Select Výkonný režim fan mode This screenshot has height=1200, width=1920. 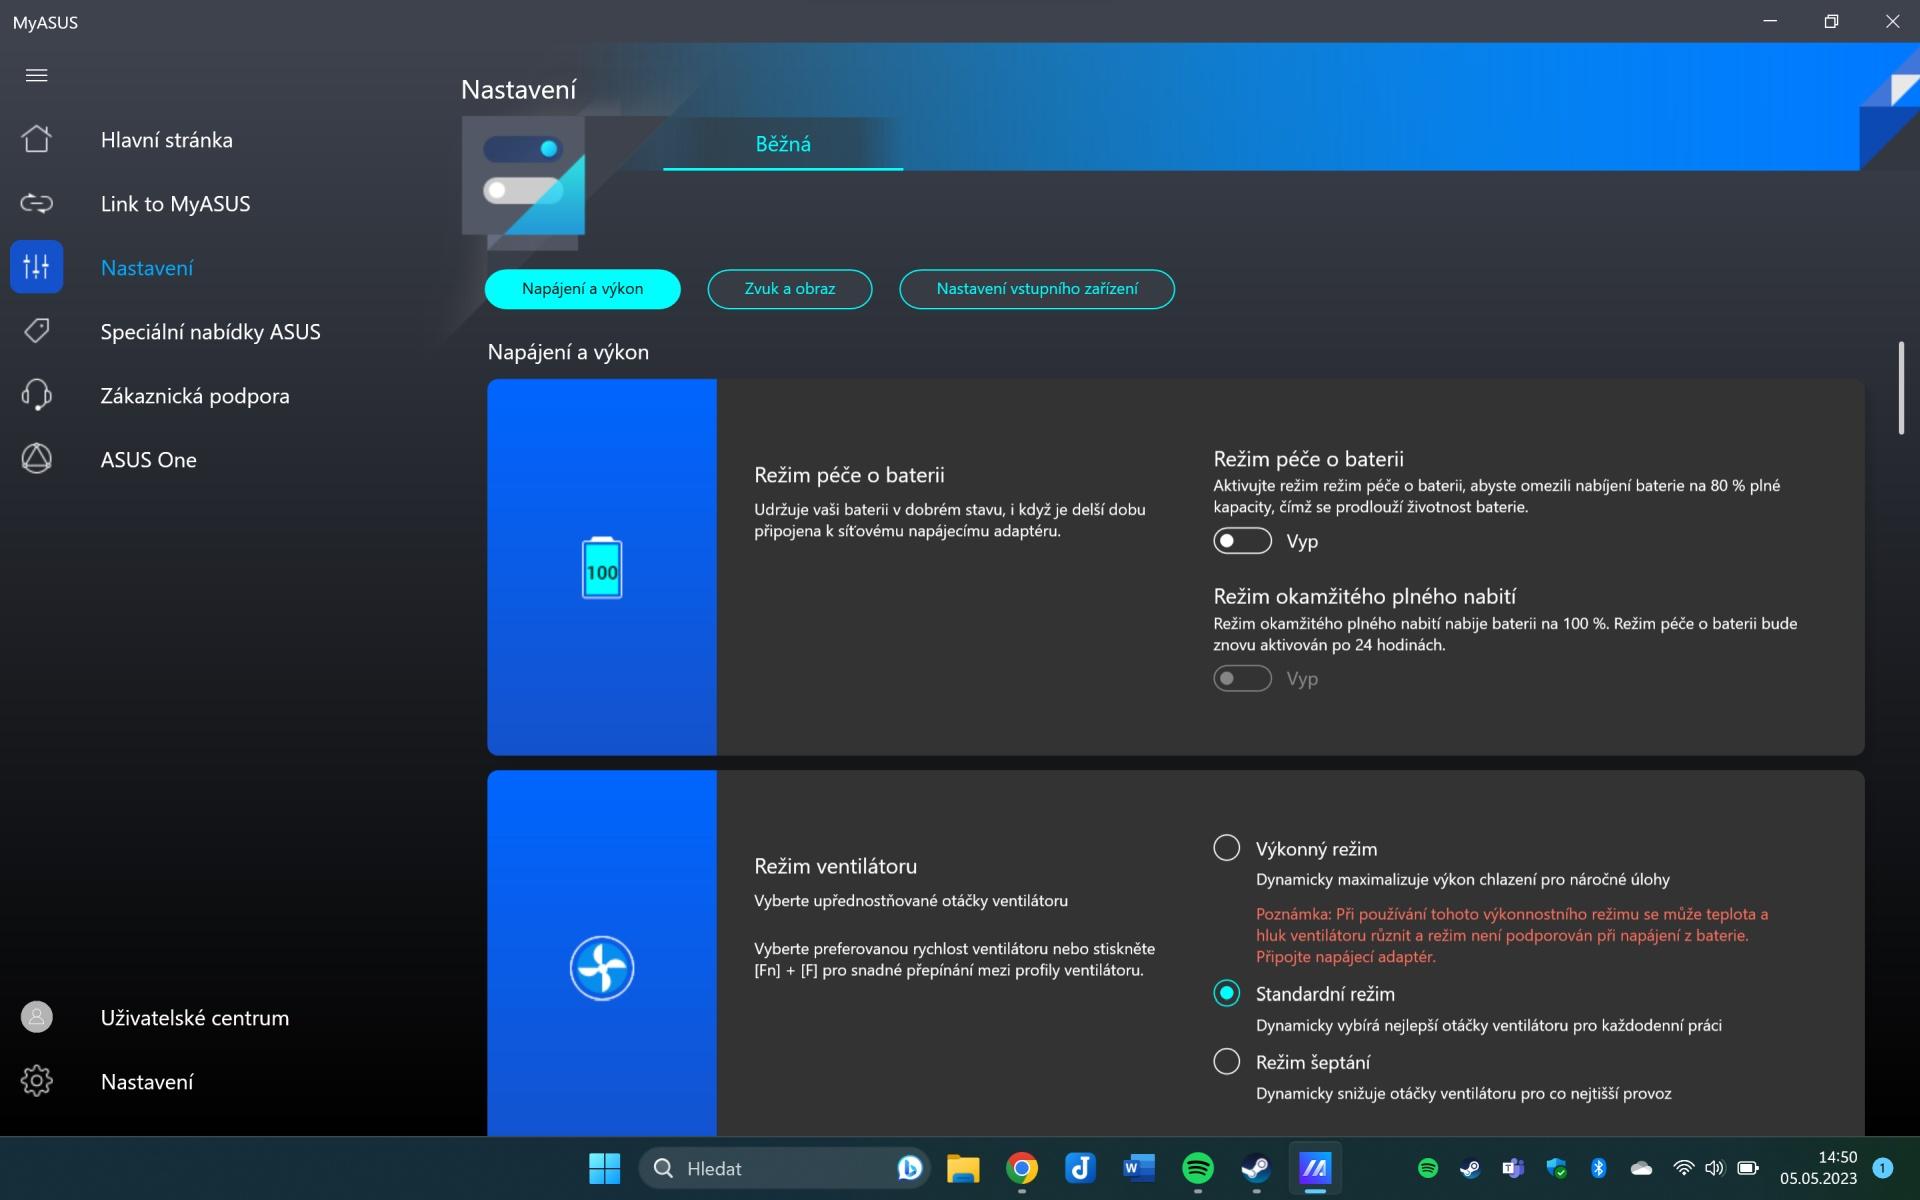1226,848
